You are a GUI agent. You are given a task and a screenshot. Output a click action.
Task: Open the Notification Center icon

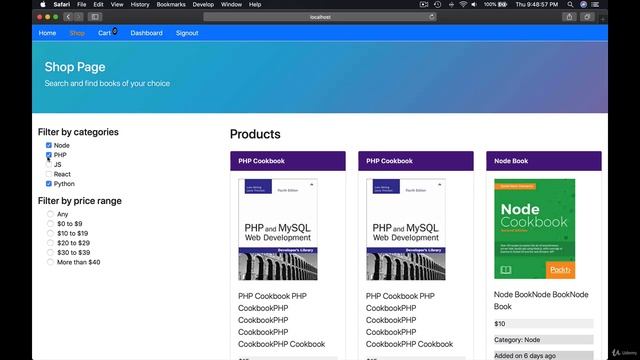tap(596, 4)
